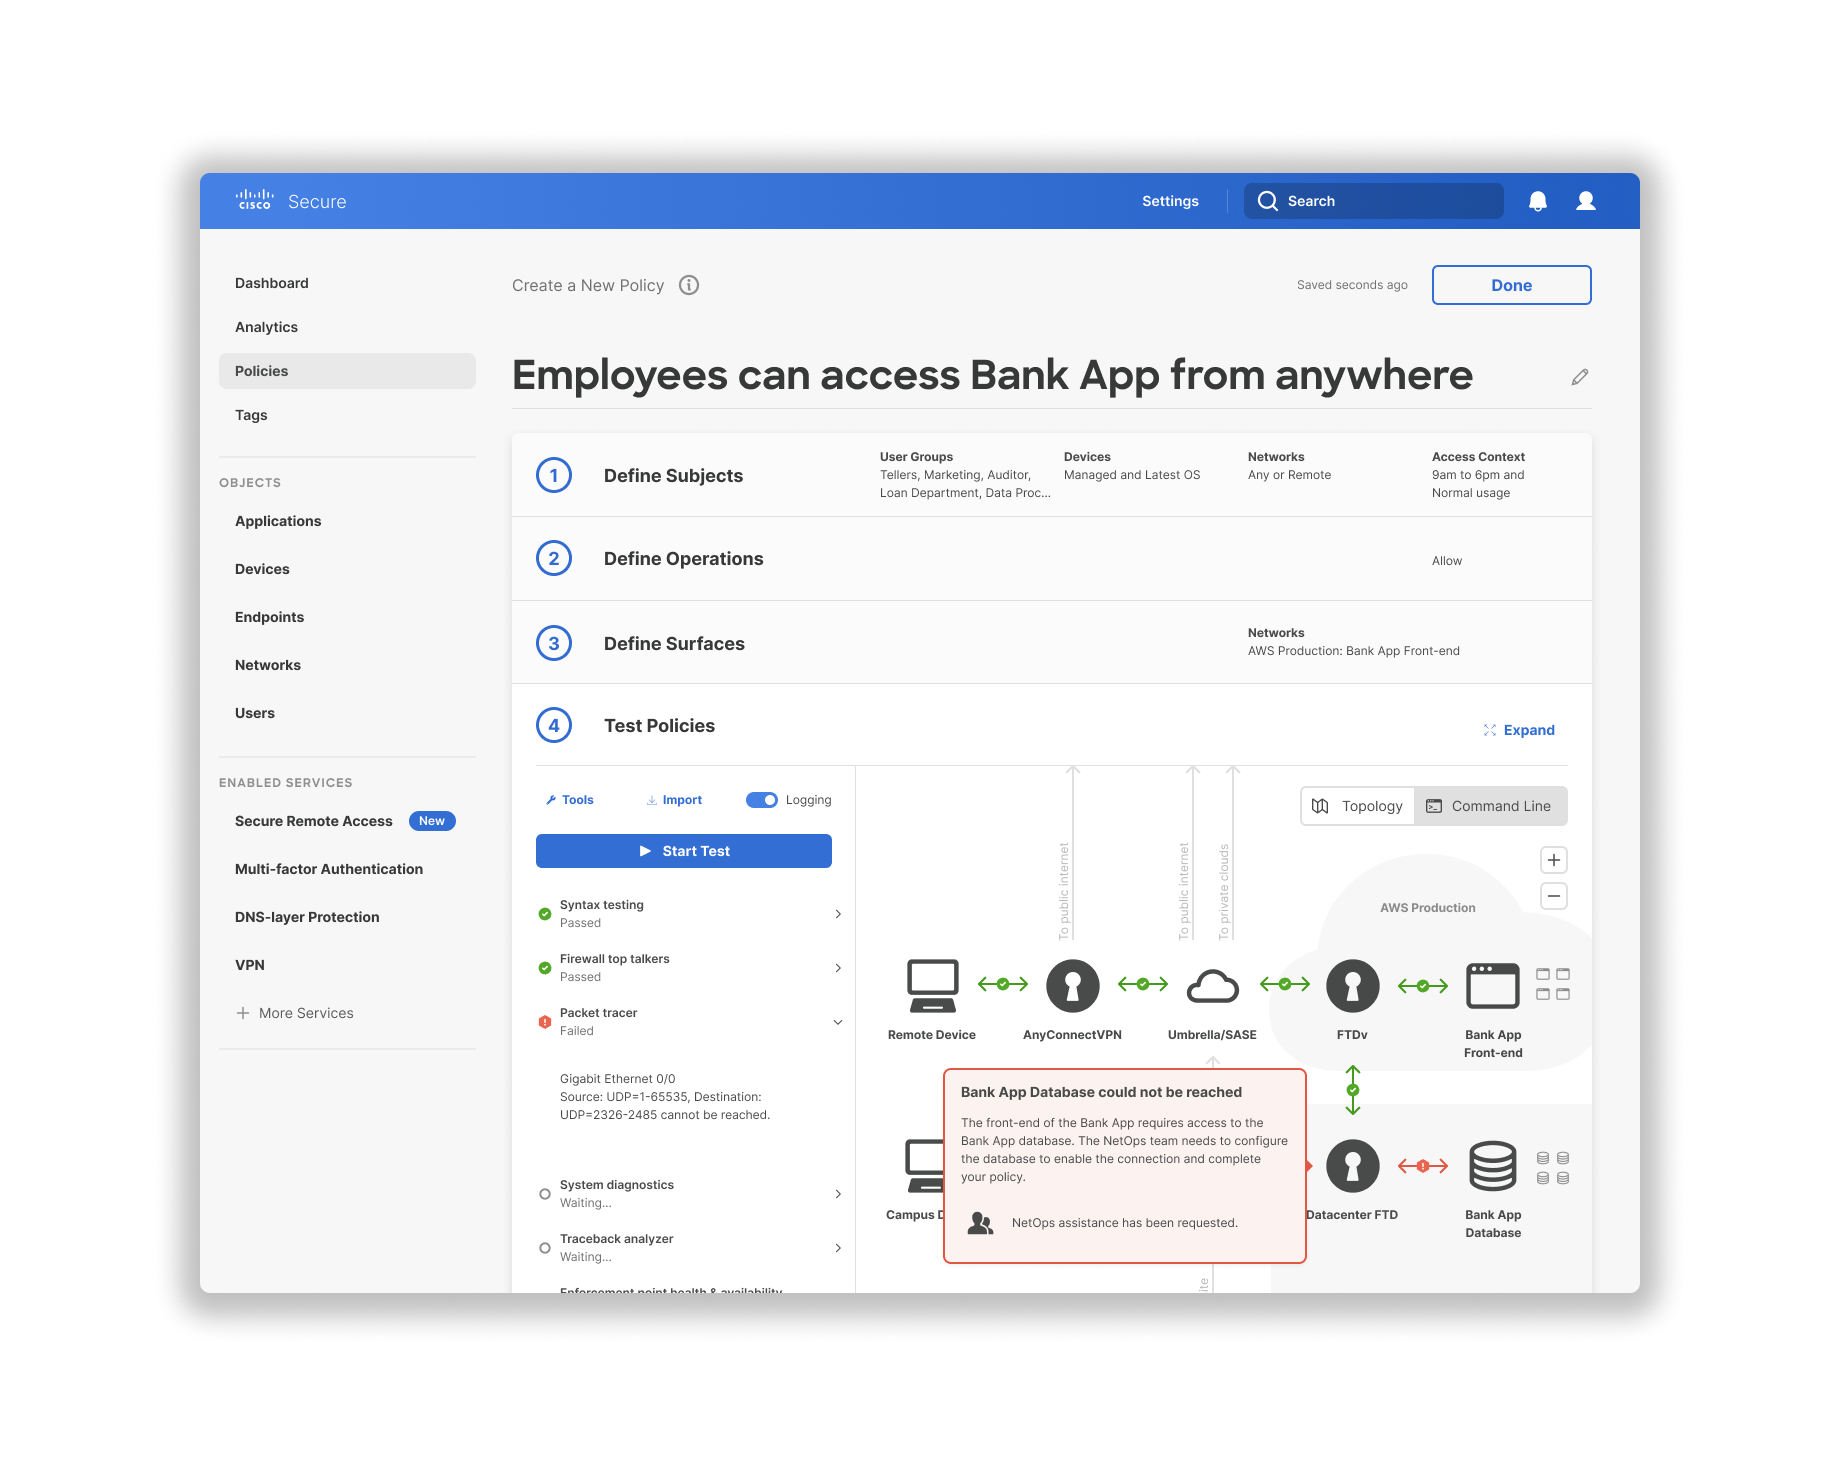Switch to Topology view
The width and height of the screenshot is (1840, 1466).
tap(1358, 806)
